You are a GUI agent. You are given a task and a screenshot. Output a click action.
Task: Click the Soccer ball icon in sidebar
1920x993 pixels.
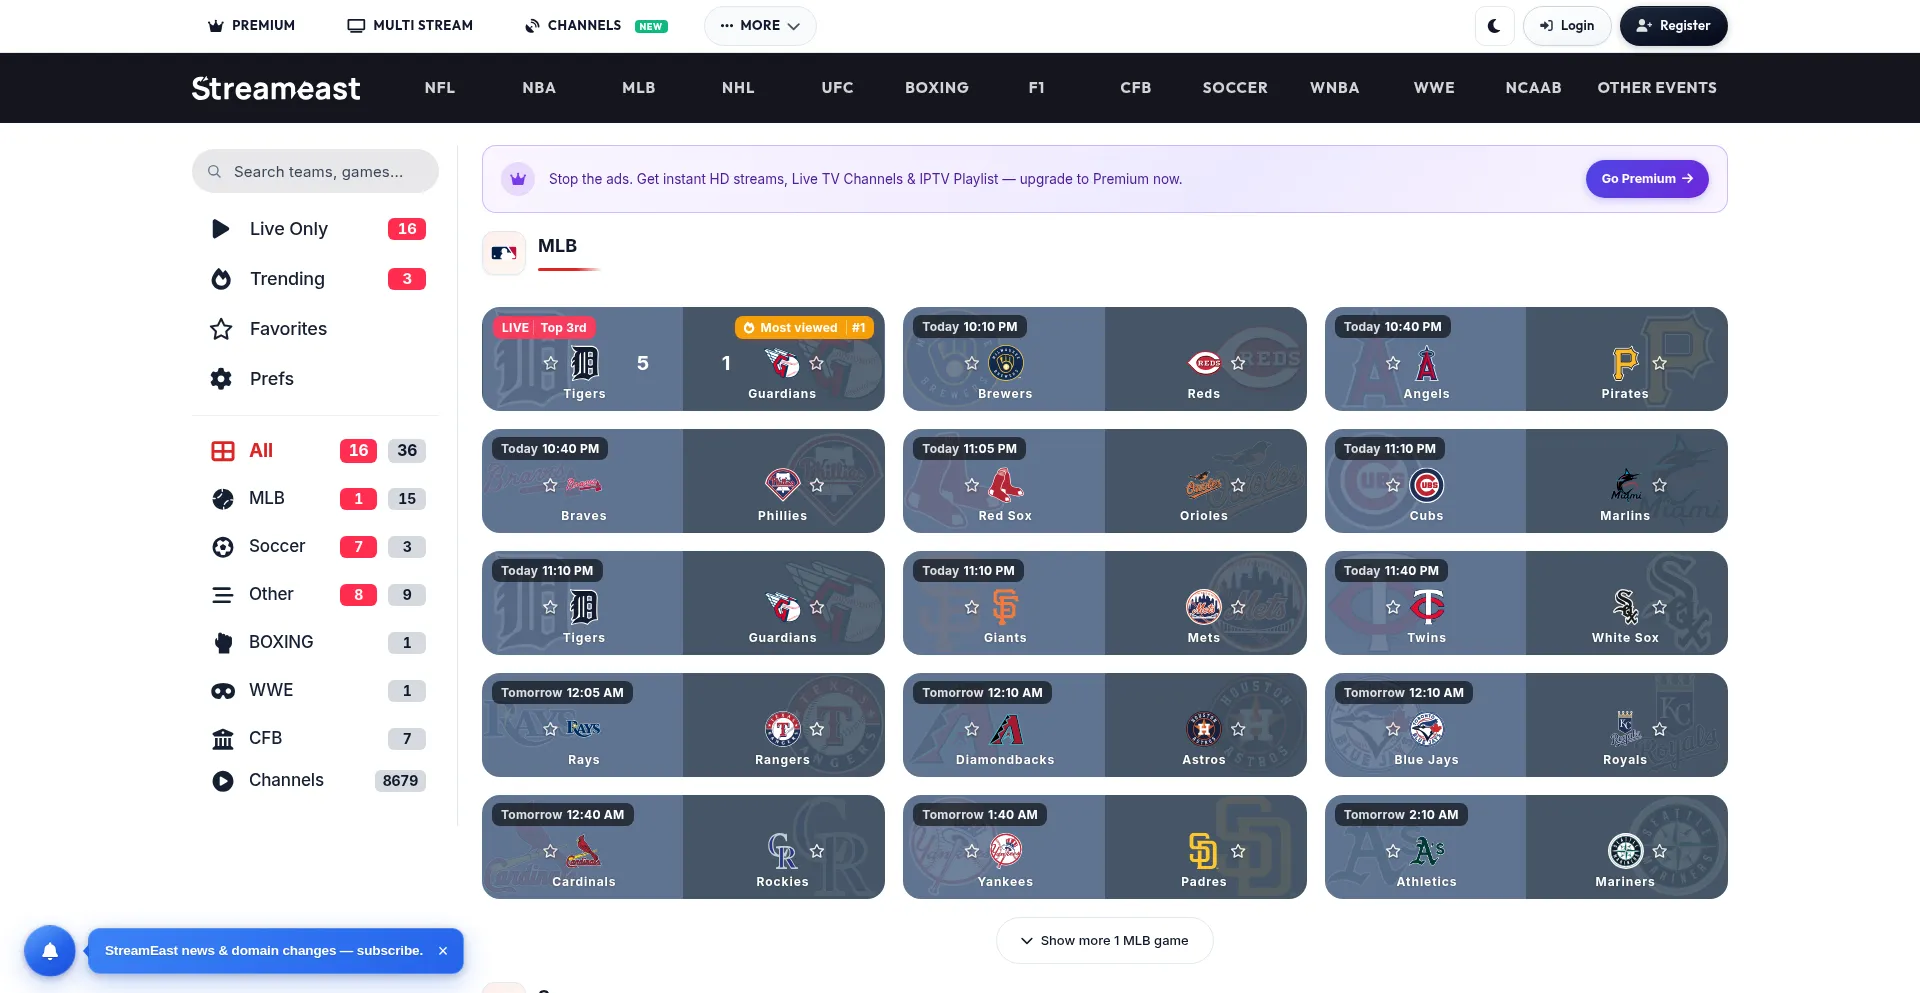click(x=223, y=547)
